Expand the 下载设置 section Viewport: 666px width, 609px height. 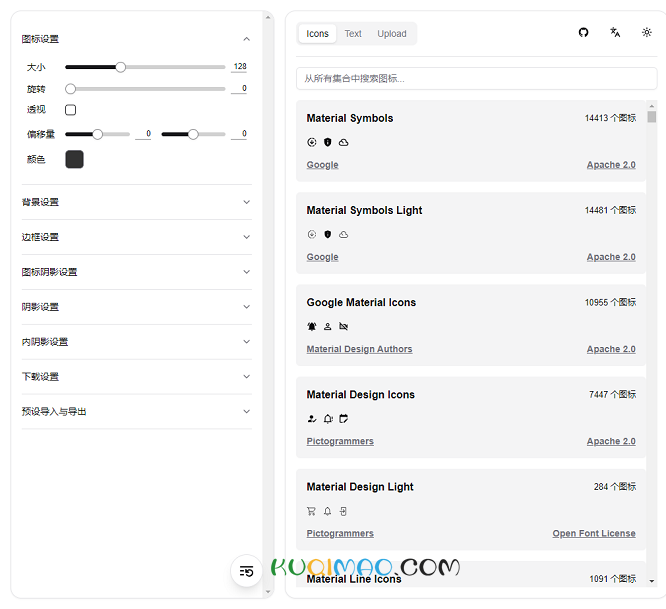pyautogui.click(x=136, y=376)
